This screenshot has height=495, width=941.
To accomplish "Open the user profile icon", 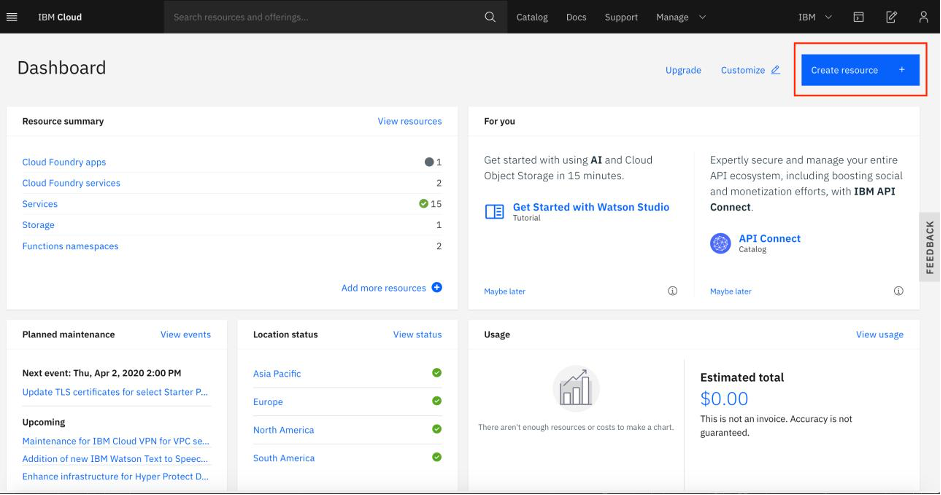I will click(x=924, y=17).
